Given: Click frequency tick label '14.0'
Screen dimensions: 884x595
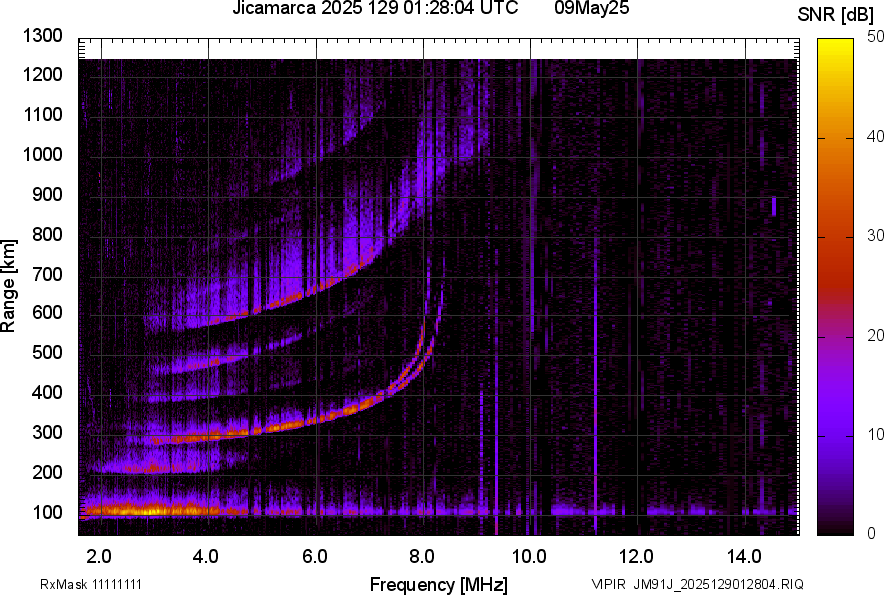Looking at the screenshot, I should click(744, 557).
